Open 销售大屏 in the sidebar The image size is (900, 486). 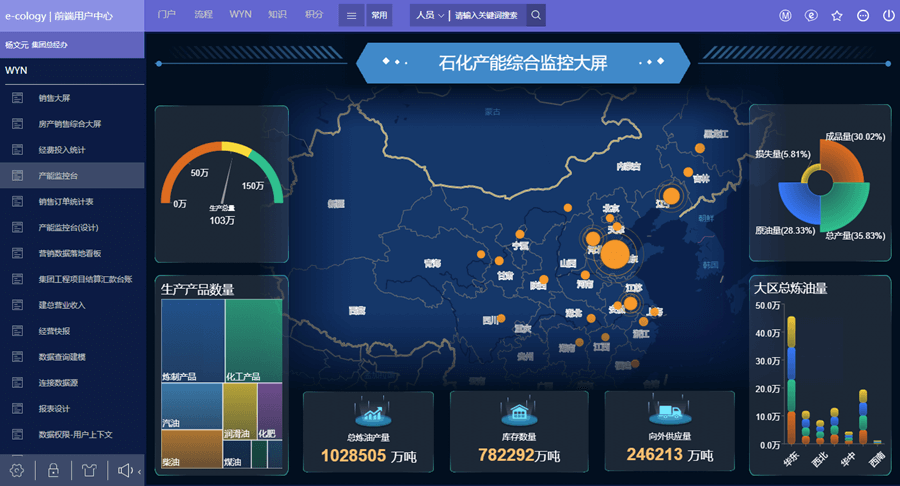[x=54, y=98]
